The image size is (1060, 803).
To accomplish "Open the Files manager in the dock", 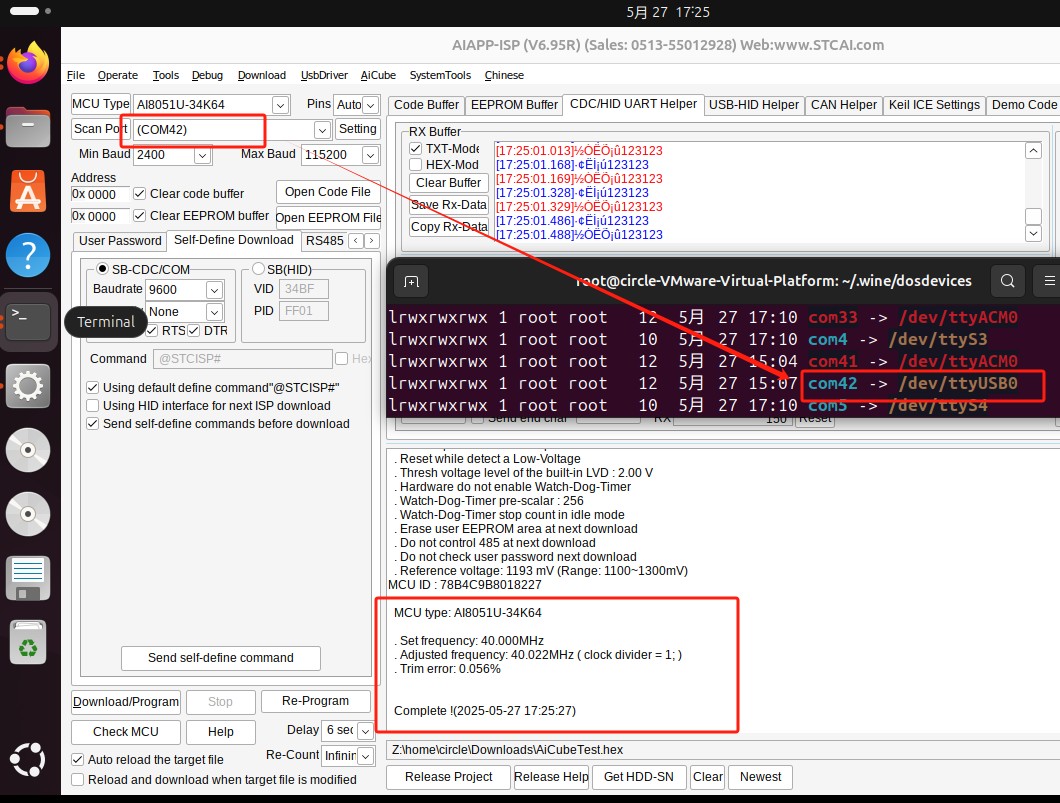I will pyautogui.click(x=28, y=127).
